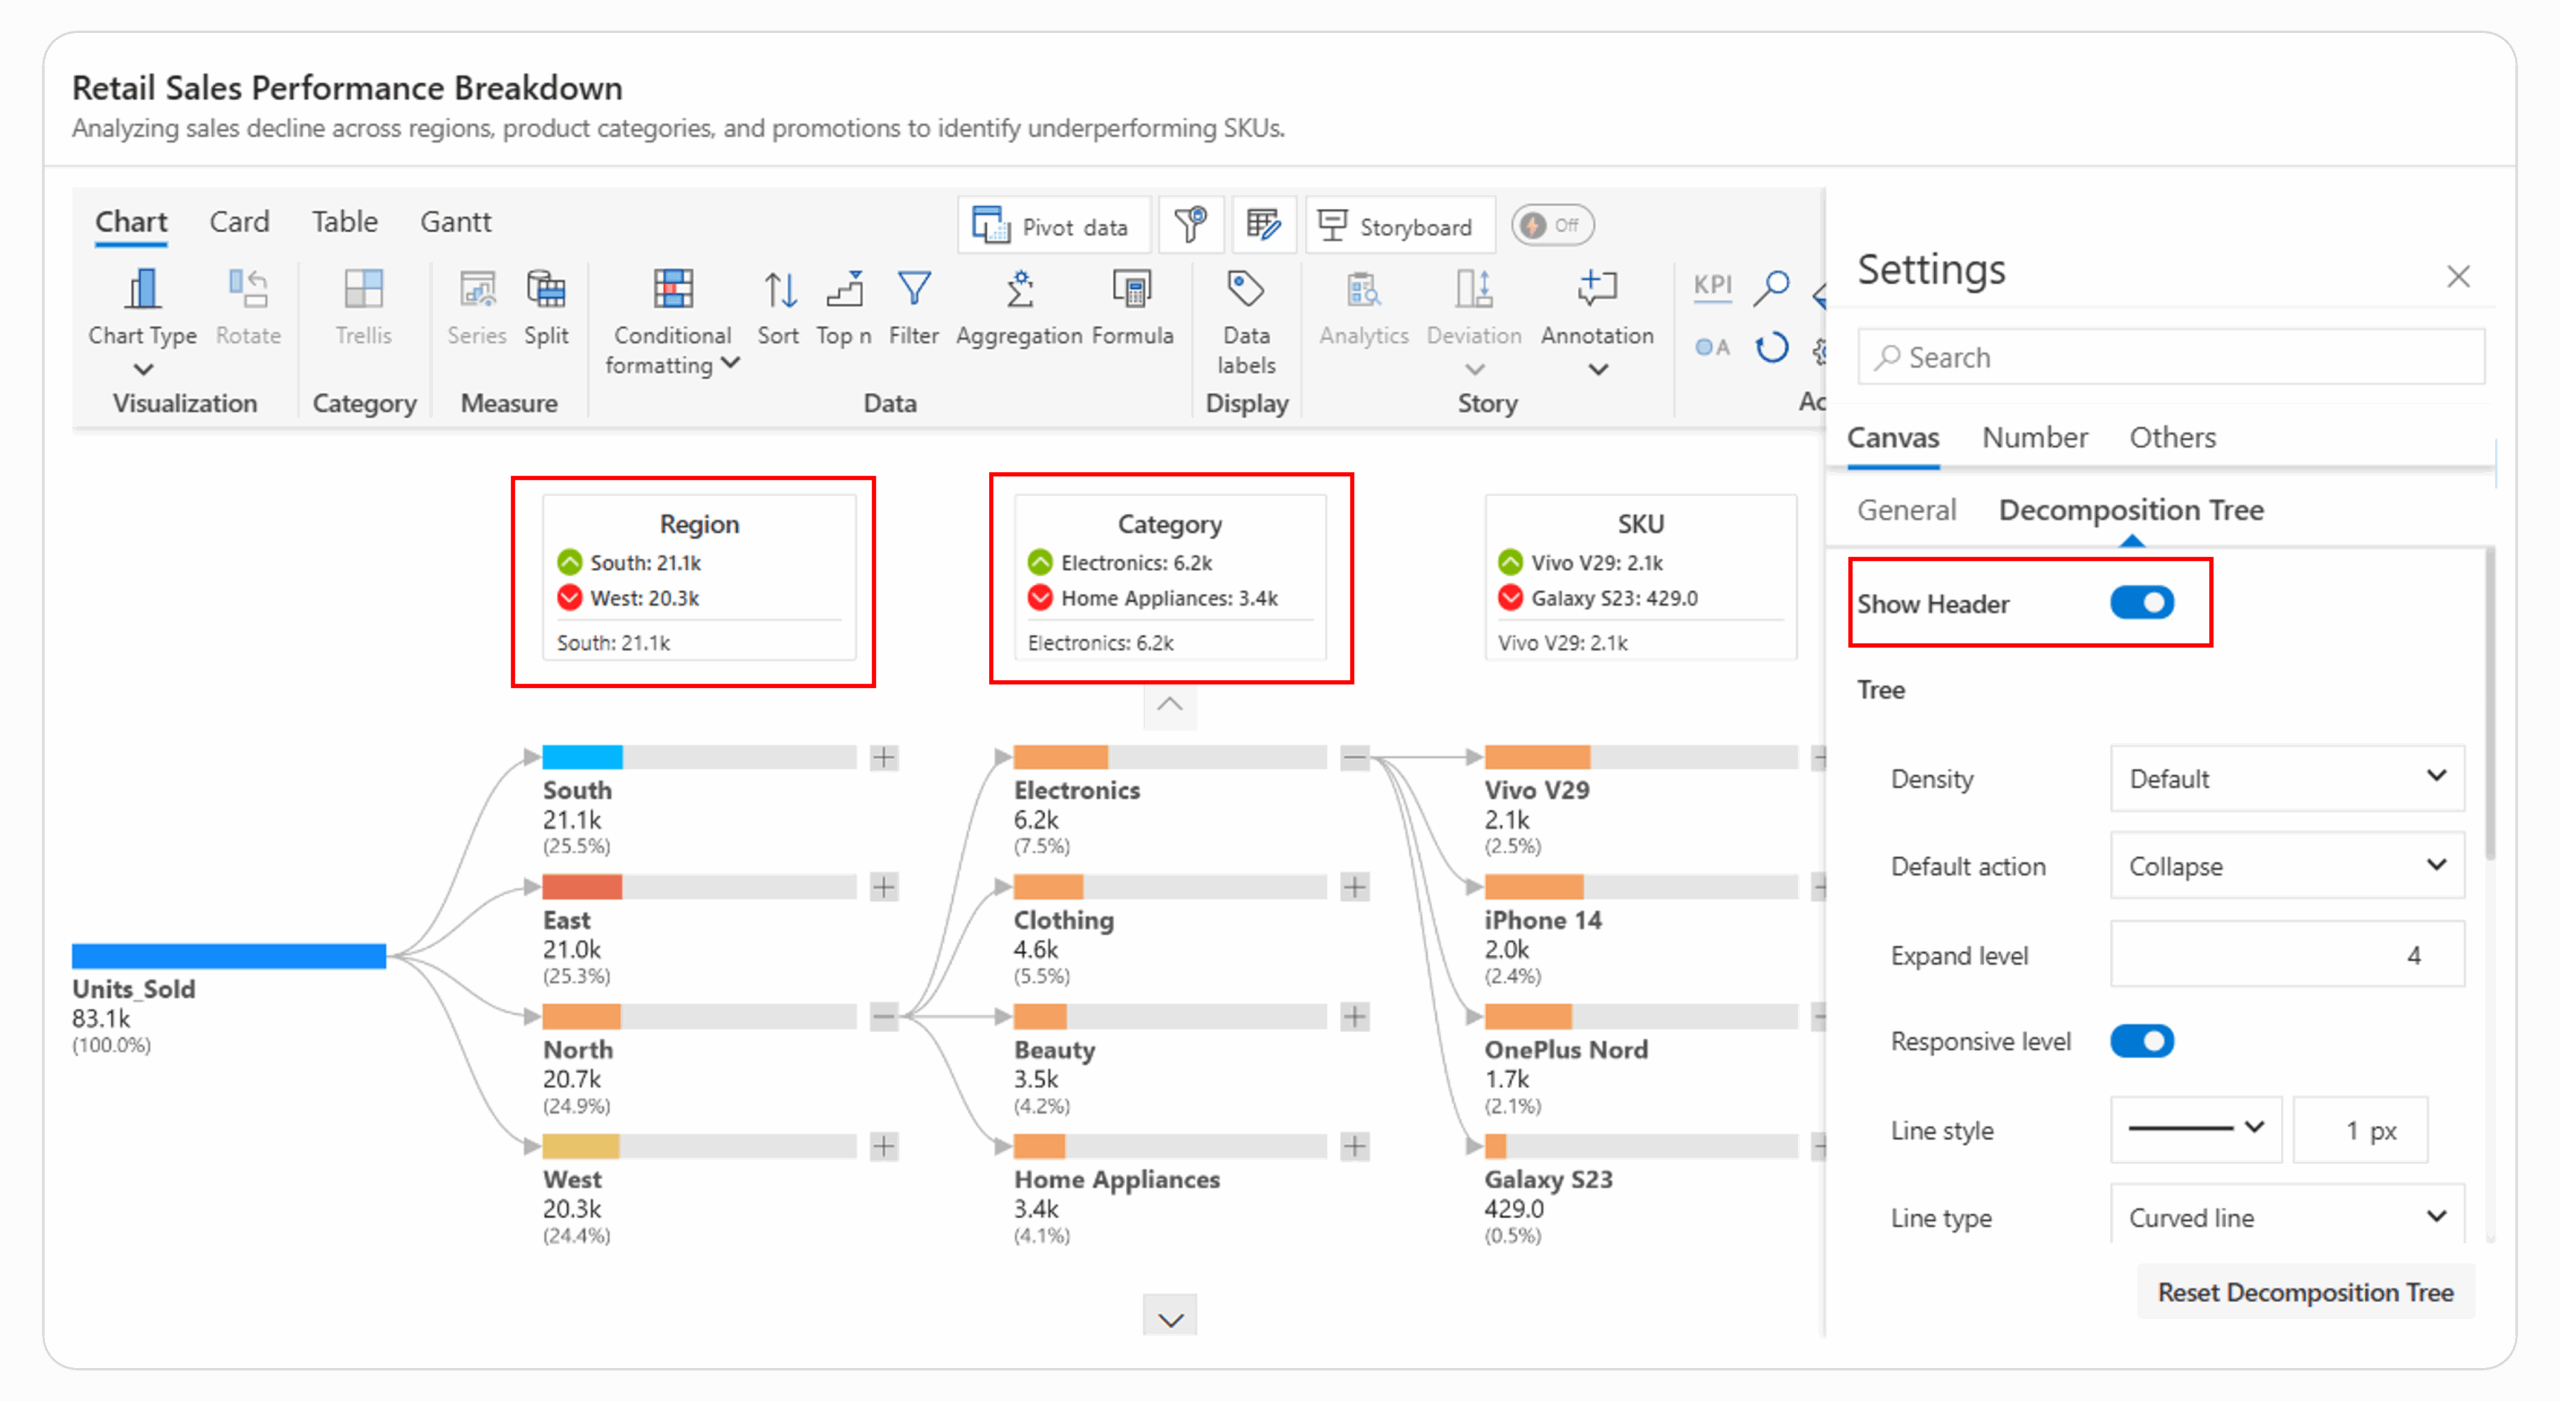Disable the Show Header toggle
Image resolution: width=2560 pixels, height=1401 pixels.
[x=2142, y=602]
